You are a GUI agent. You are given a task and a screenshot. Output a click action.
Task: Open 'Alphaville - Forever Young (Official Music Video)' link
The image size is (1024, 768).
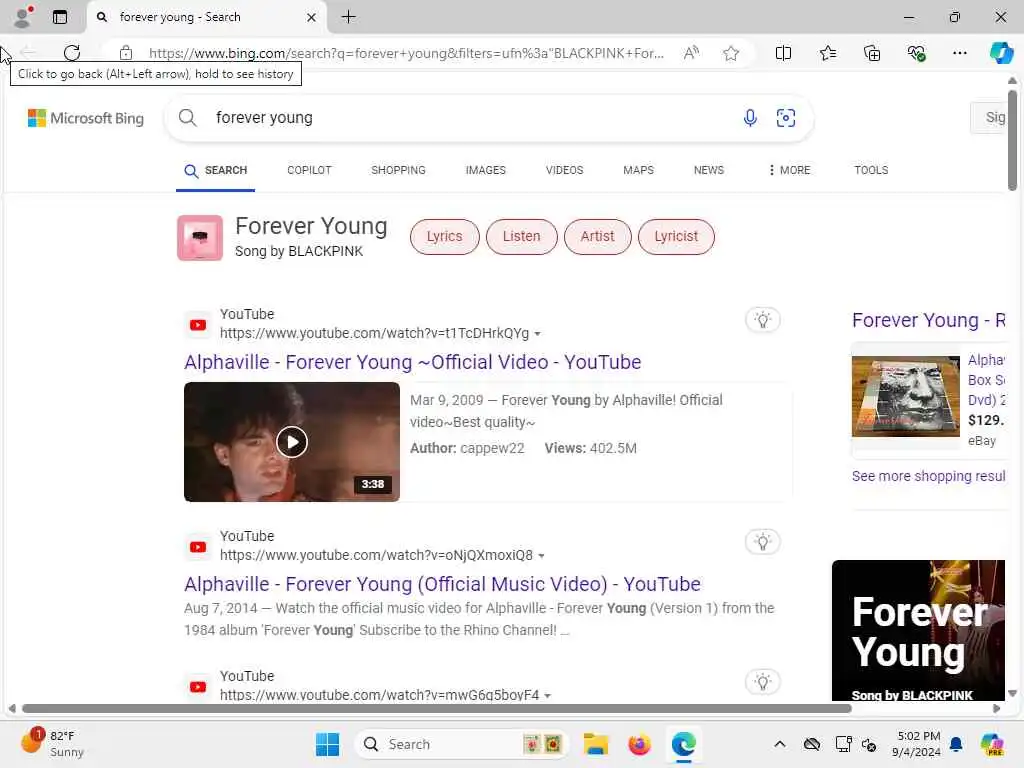coord(442,584)
